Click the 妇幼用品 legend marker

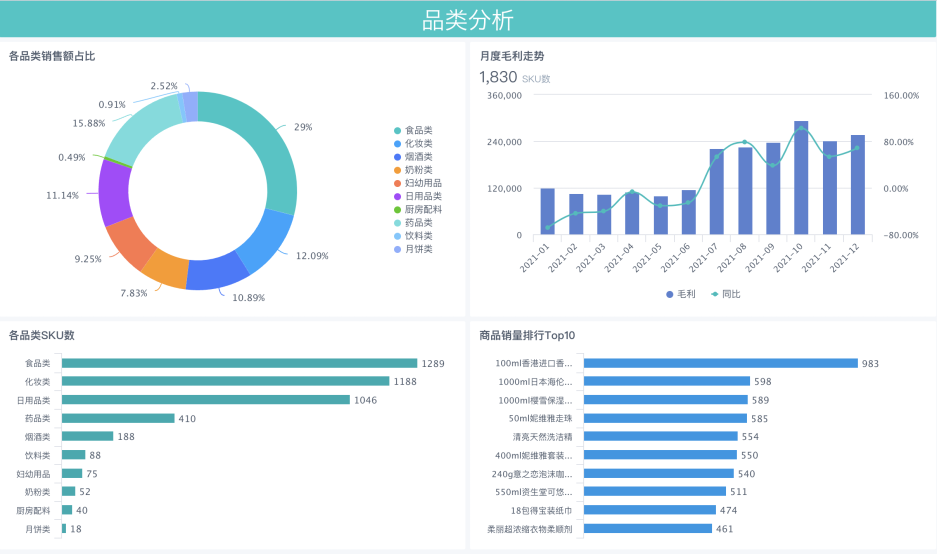coord(397,183)
